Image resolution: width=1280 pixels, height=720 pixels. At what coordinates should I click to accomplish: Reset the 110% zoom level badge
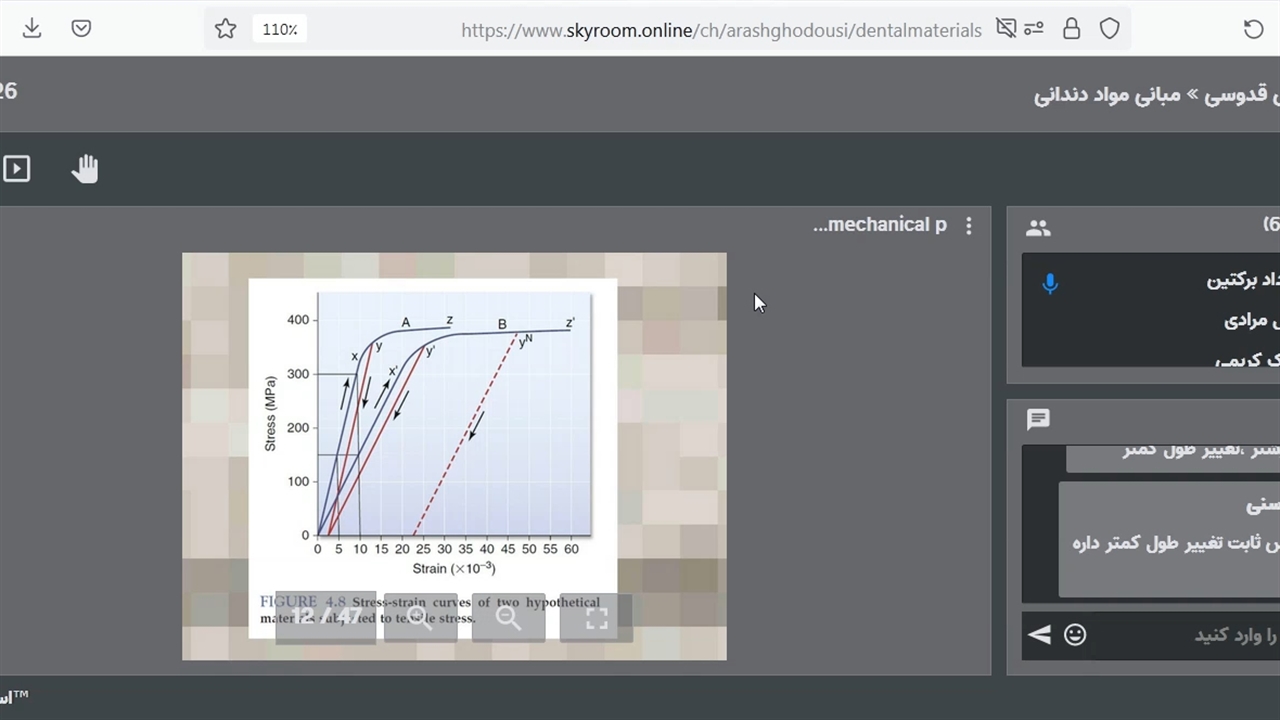(x=280, y=29)
